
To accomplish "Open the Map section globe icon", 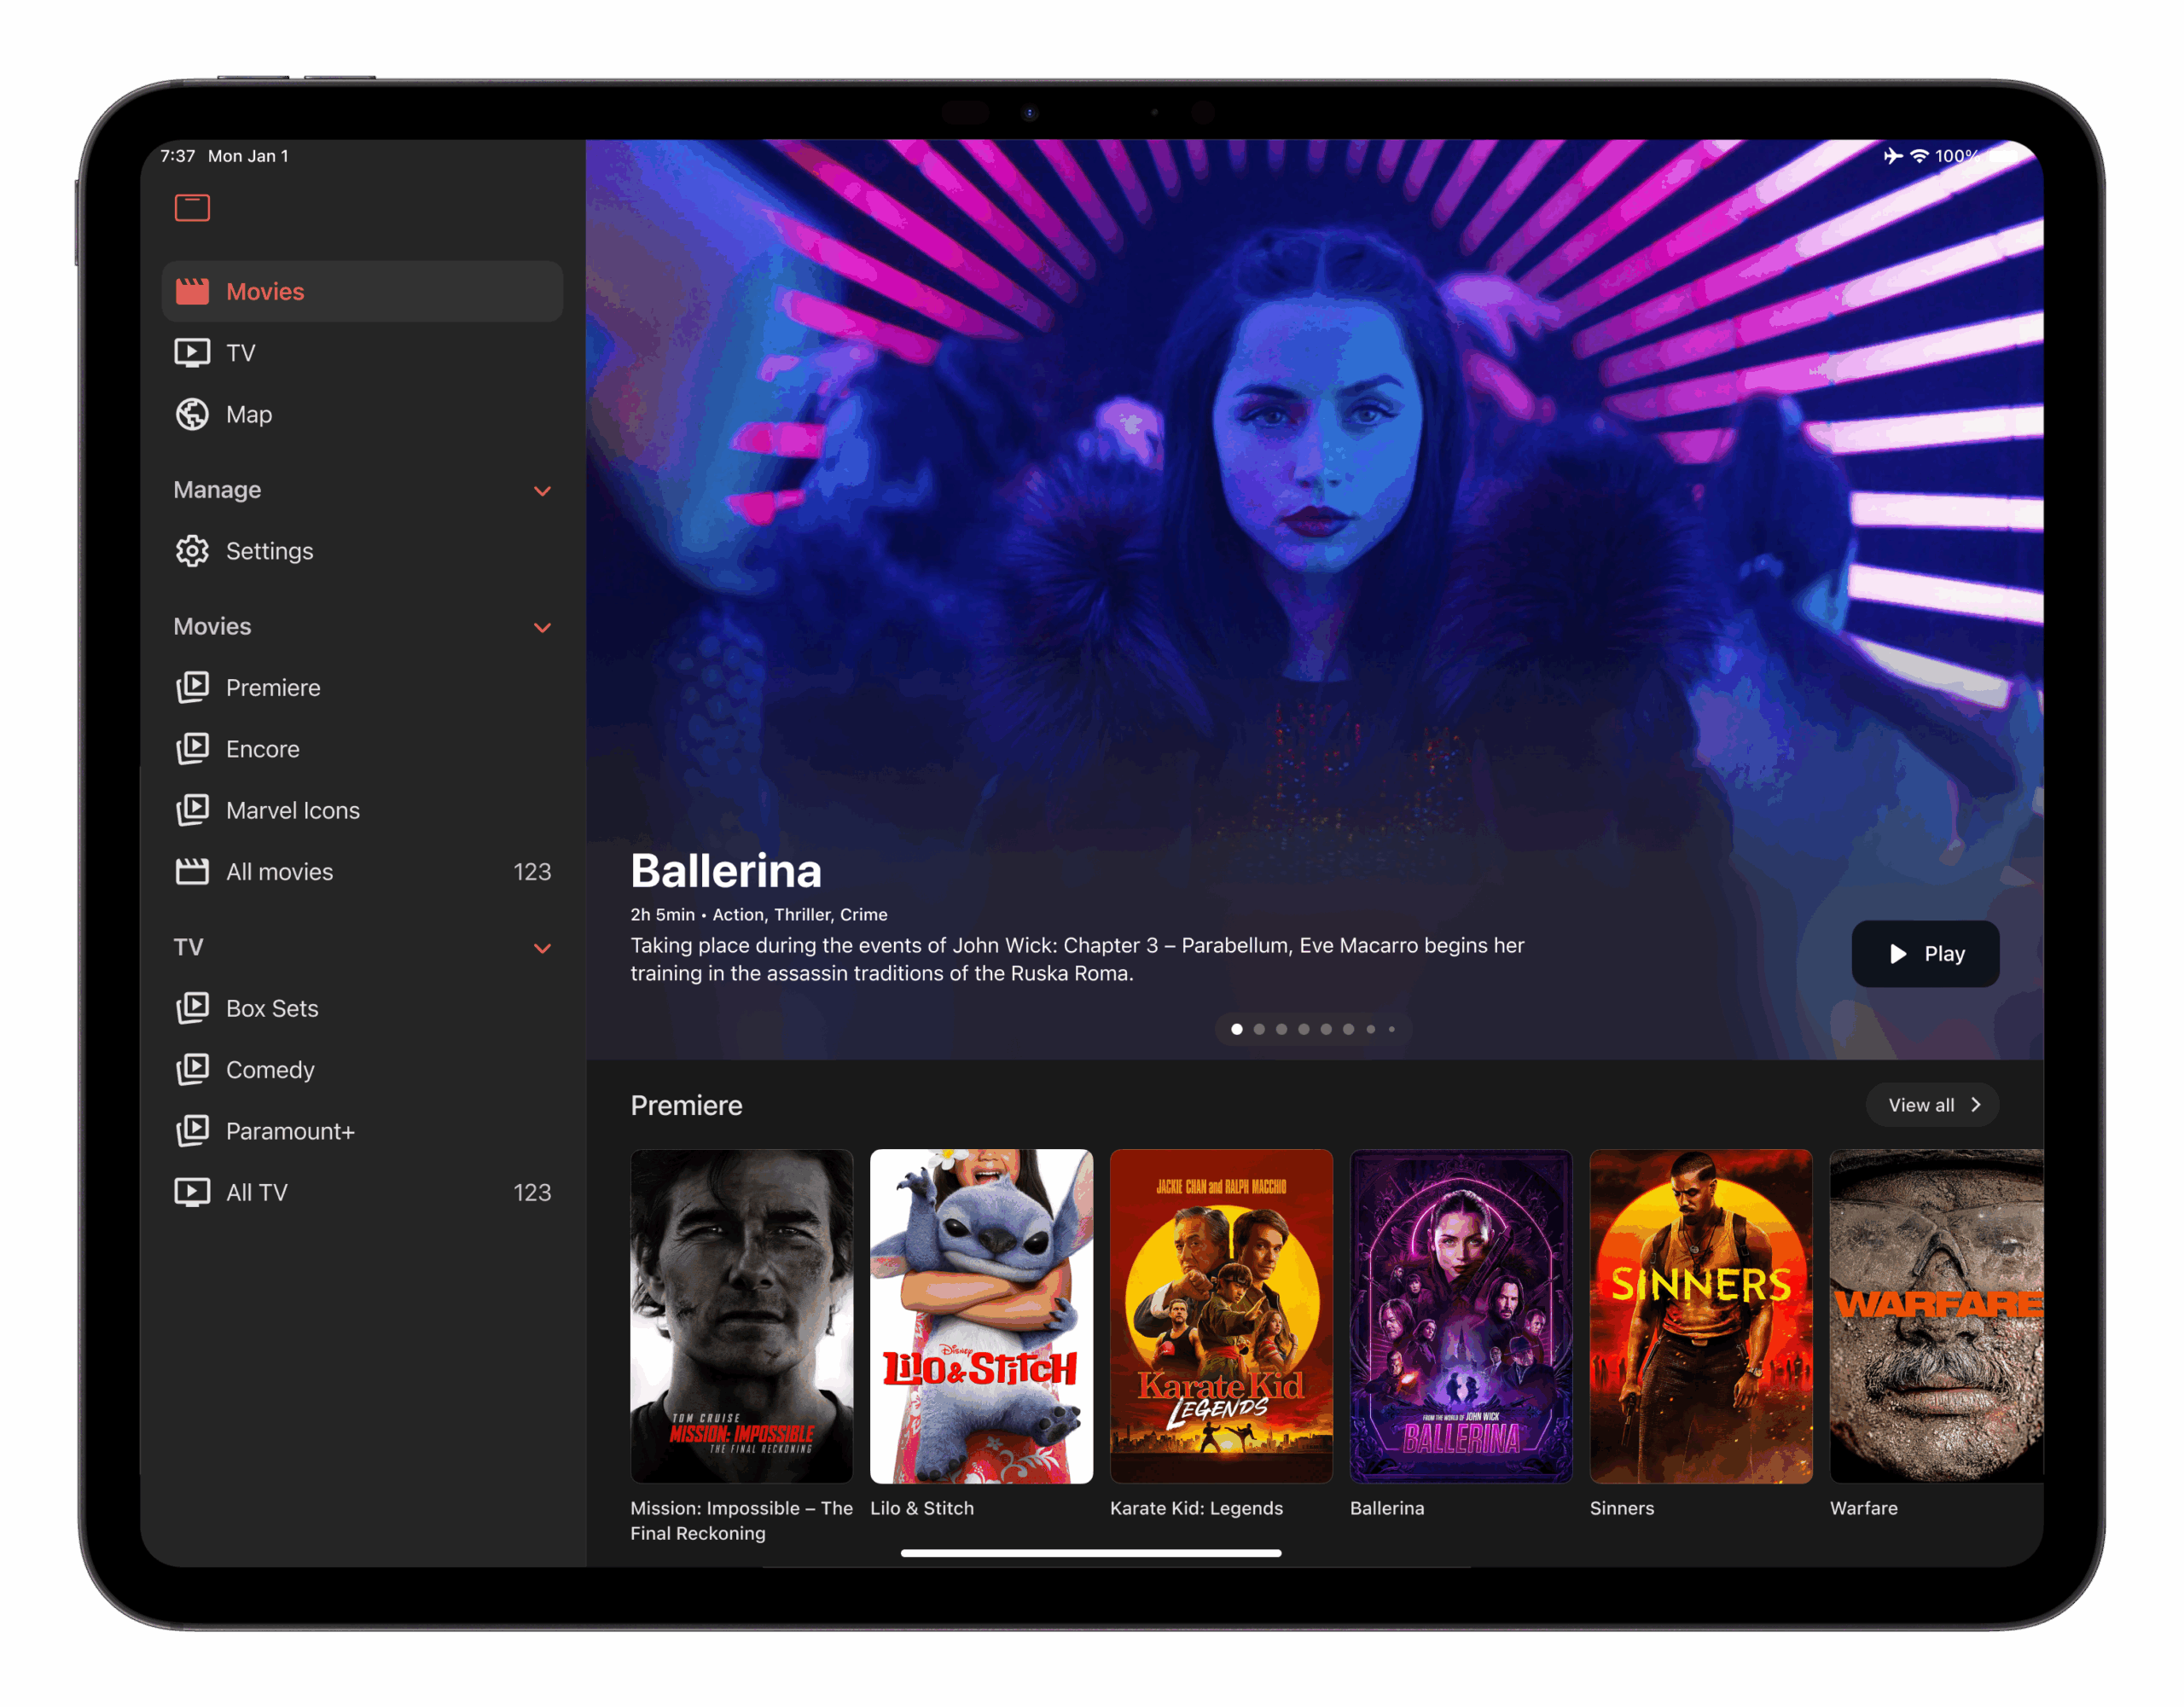I will 192,414.
